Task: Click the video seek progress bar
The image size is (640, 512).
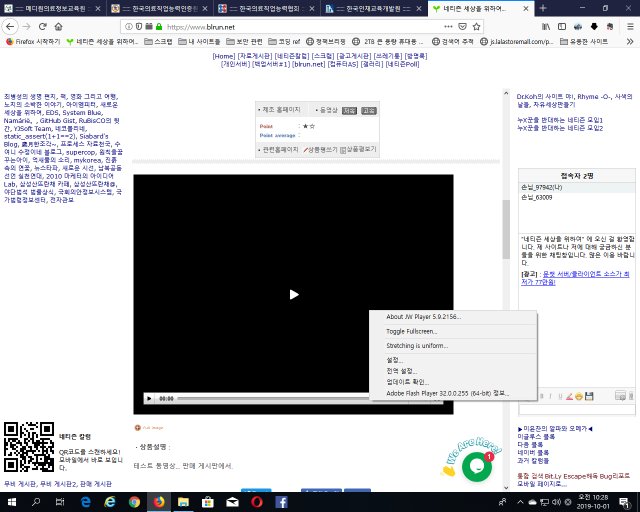Action: coord(273,398)
